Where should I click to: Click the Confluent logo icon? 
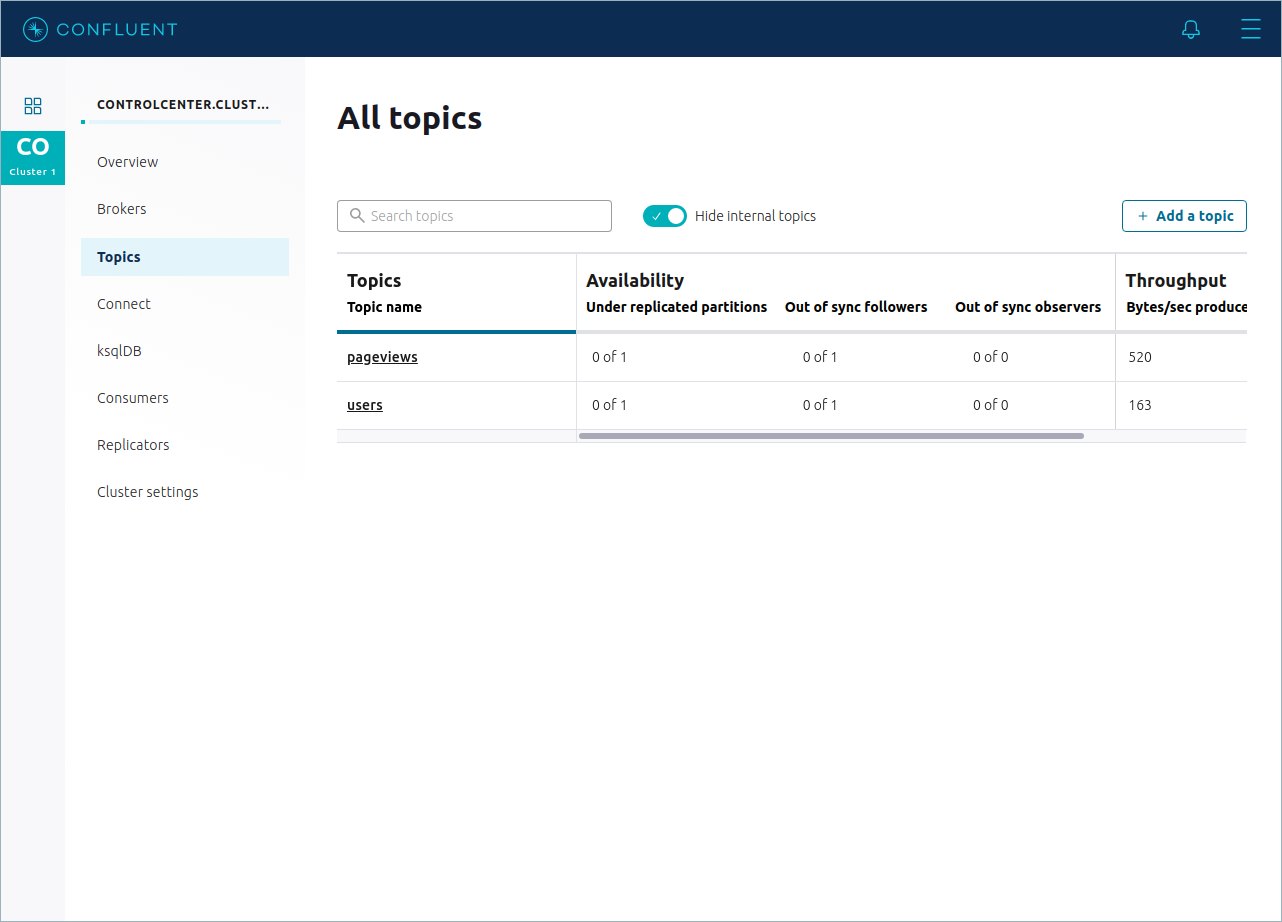click(35, 29)
